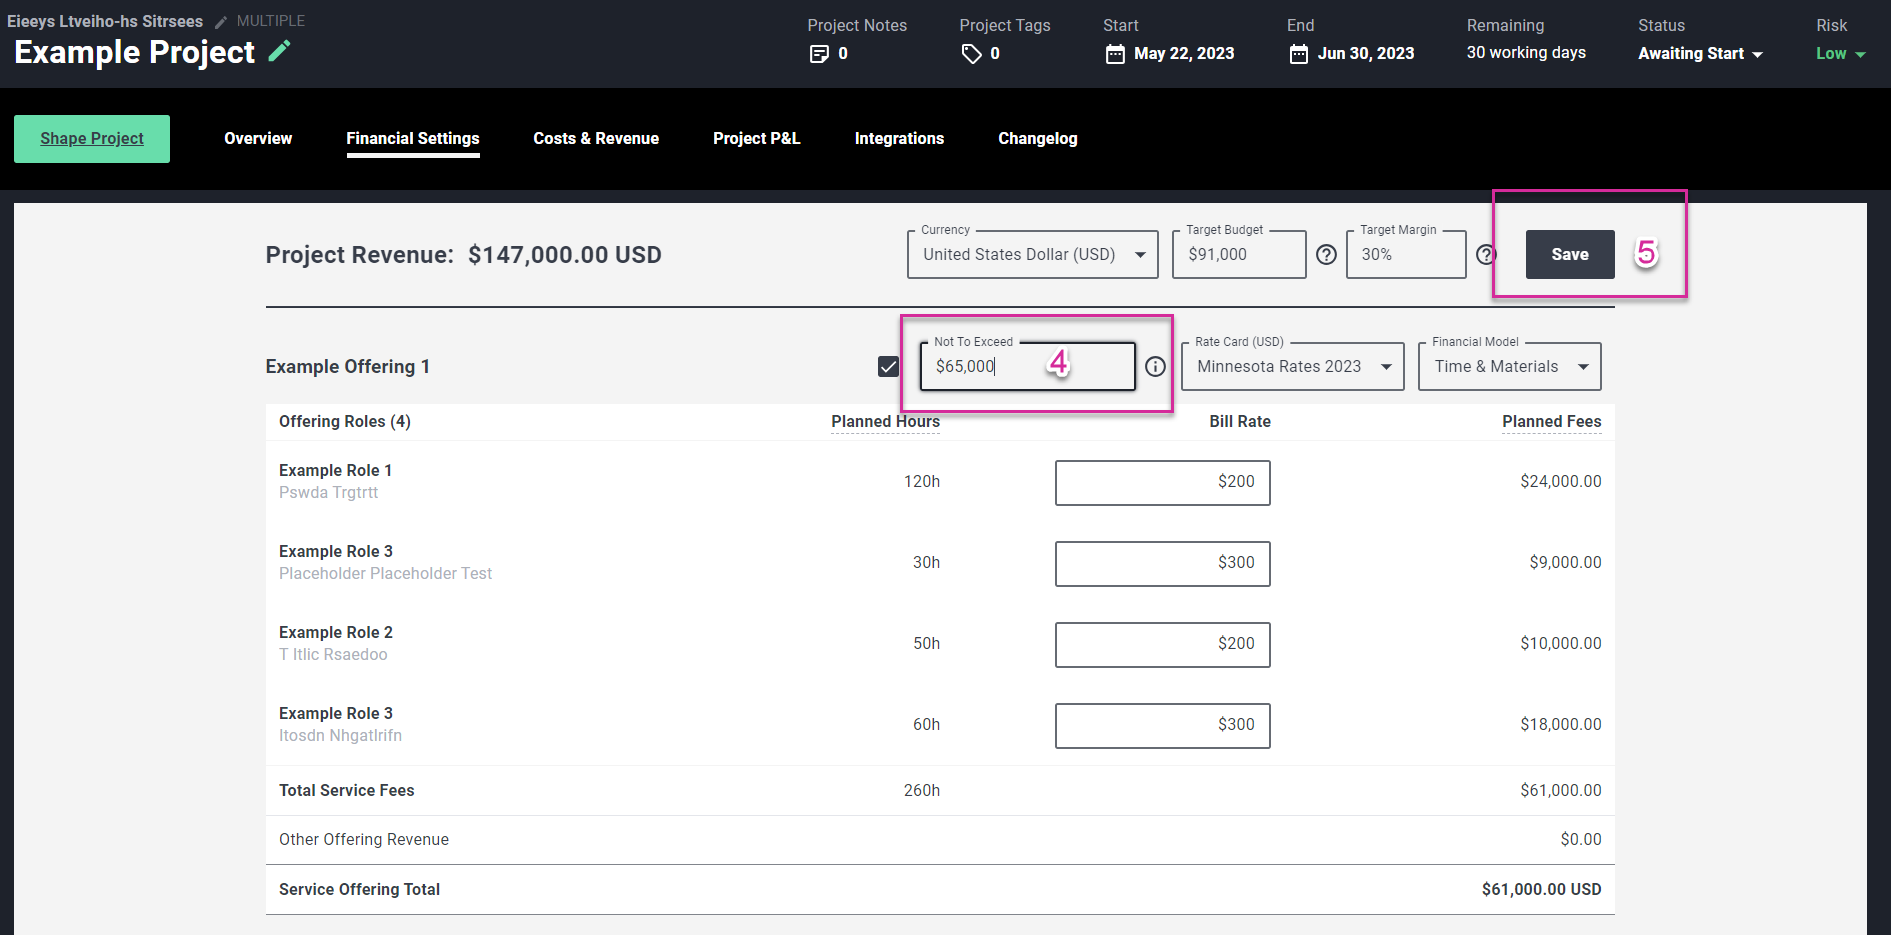Show help for Target Margin

click(1486, 255)
